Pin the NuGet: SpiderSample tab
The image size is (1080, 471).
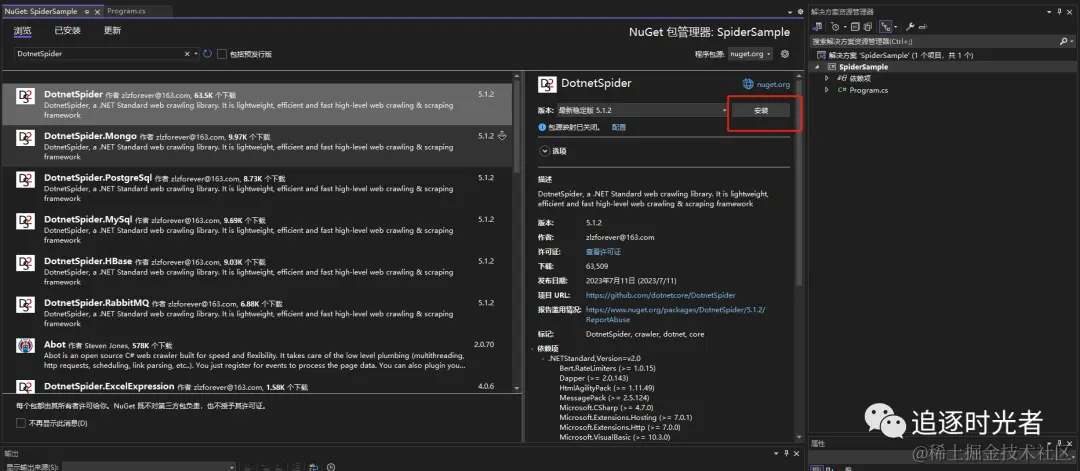(87, 12)
